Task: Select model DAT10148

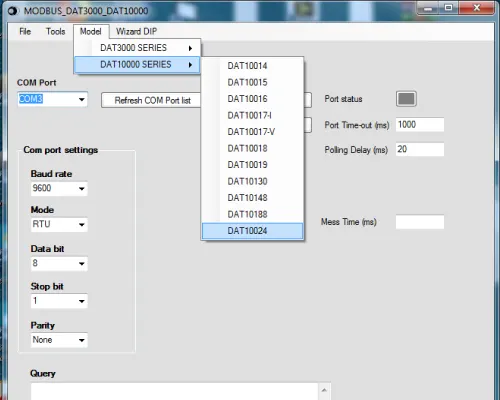Action: click(252, 198)
